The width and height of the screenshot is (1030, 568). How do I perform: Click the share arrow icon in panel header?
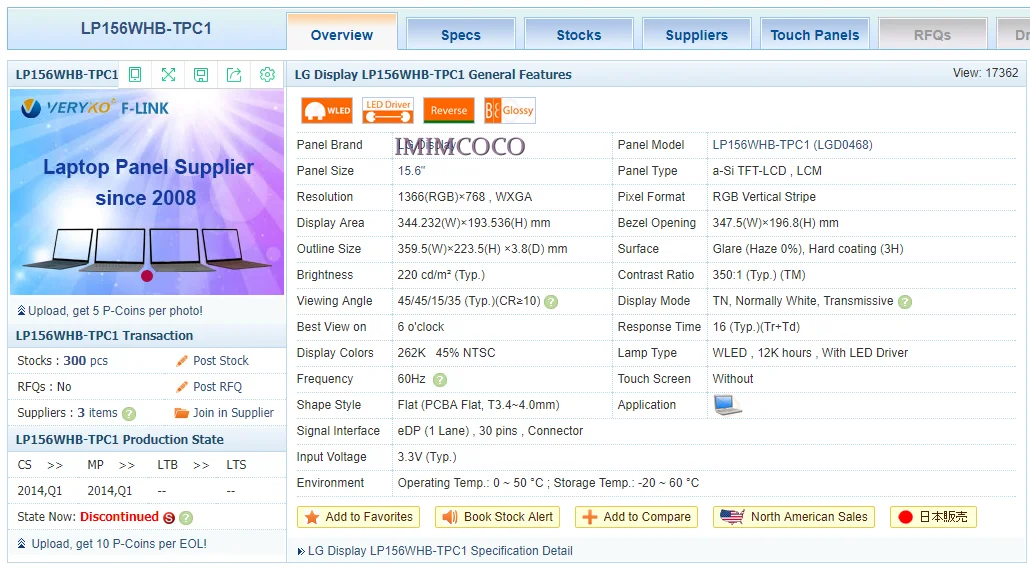point(234,75)
